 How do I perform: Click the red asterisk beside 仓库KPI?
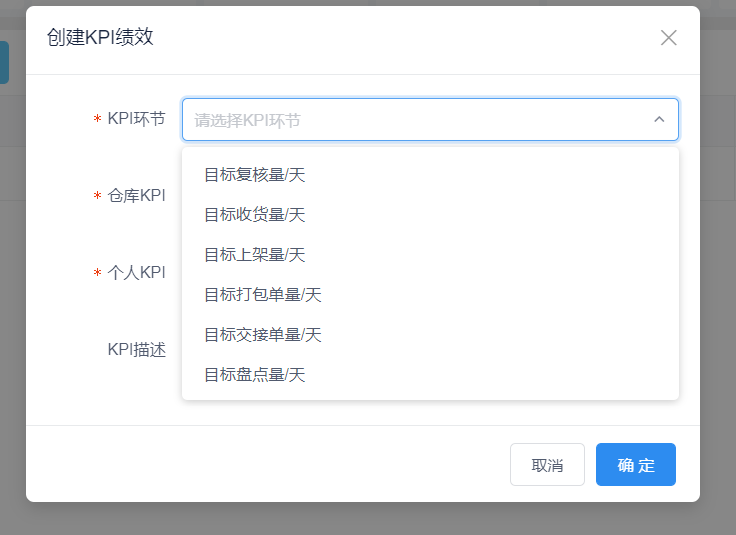(x=98, y=196)
